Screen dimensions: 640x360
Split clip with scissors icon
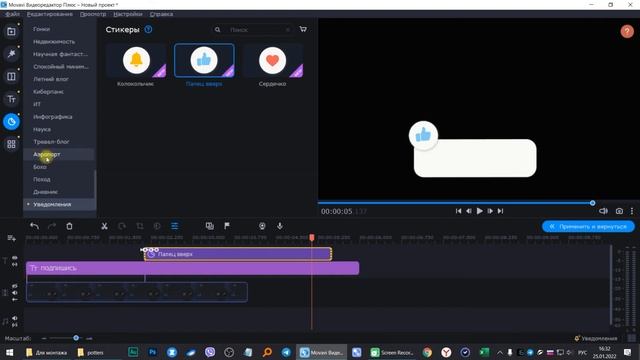point(104,226)
